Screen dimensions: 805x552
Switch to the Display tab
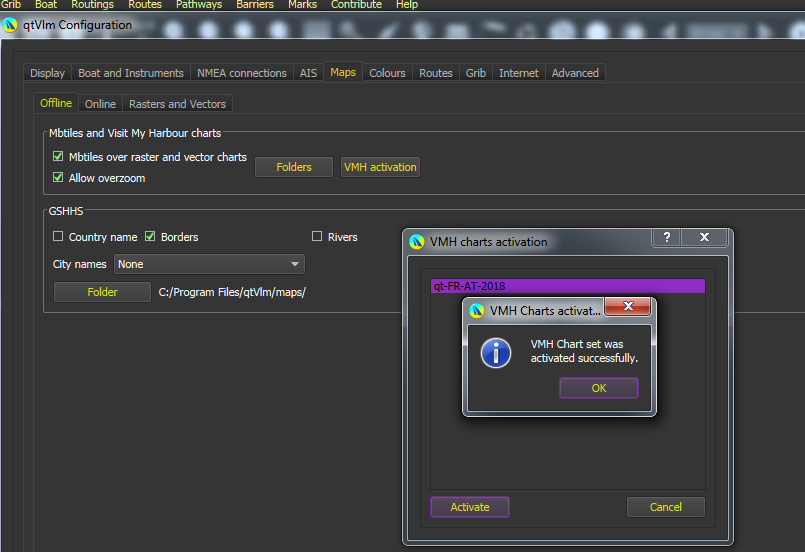[47, 73]
